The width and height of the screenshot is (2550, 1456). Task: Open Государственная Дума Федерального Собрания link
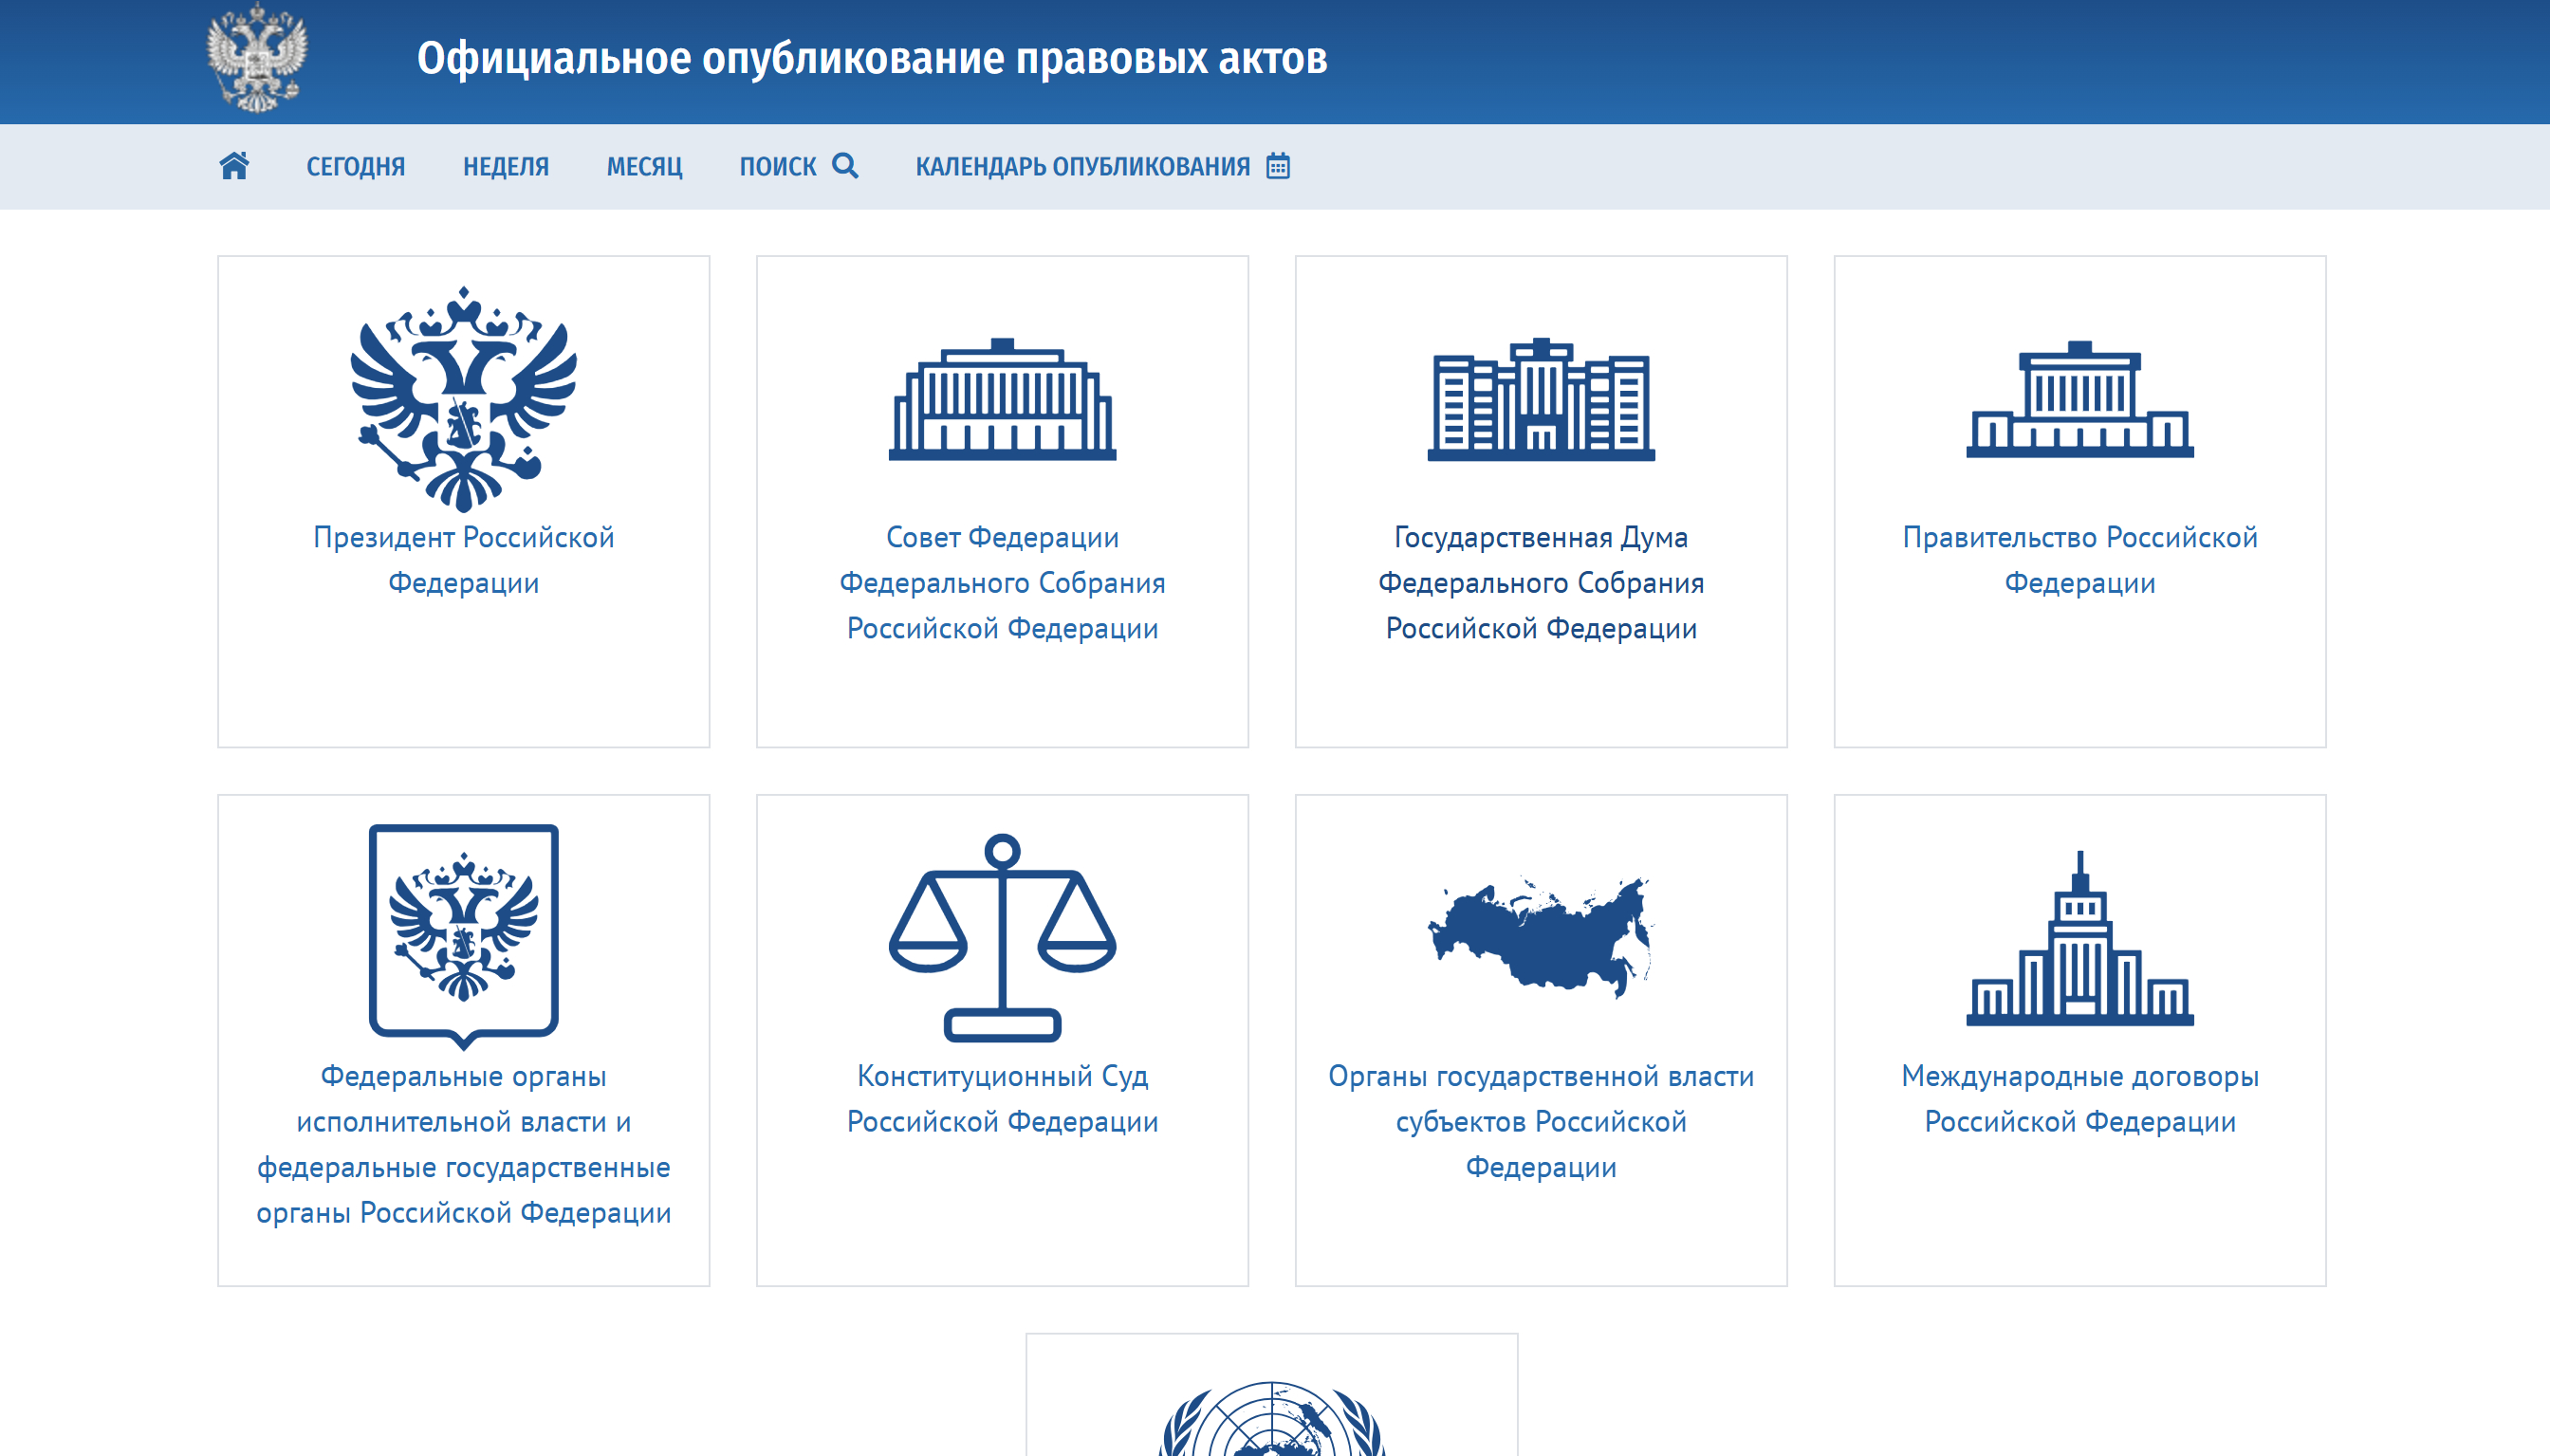point(1541,583)
